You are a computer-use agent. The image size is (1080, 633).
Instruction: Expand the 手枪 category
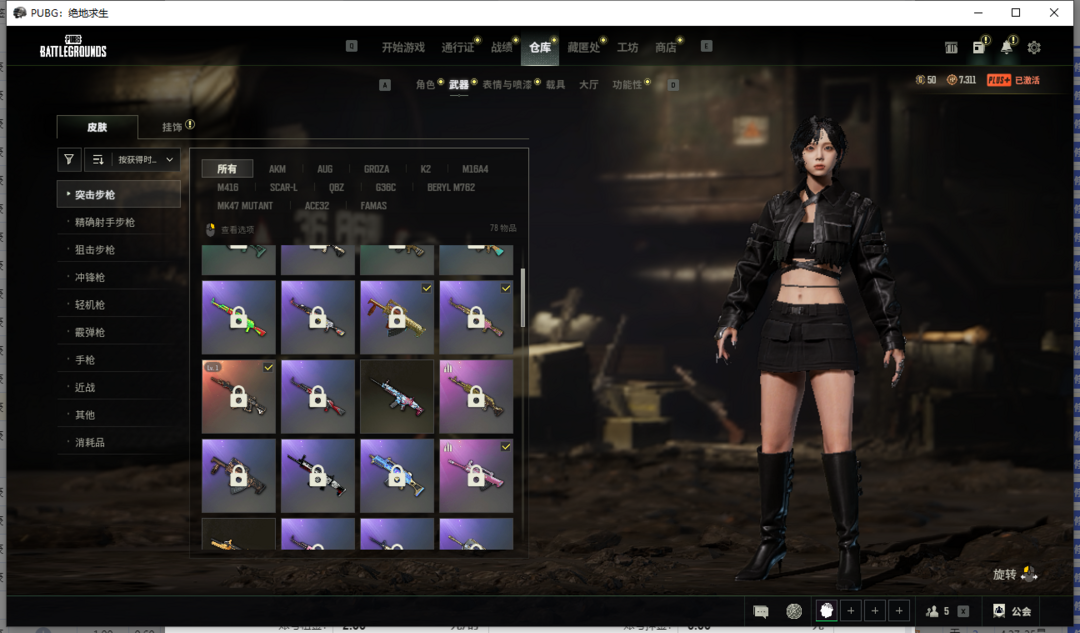pos(118,360)
